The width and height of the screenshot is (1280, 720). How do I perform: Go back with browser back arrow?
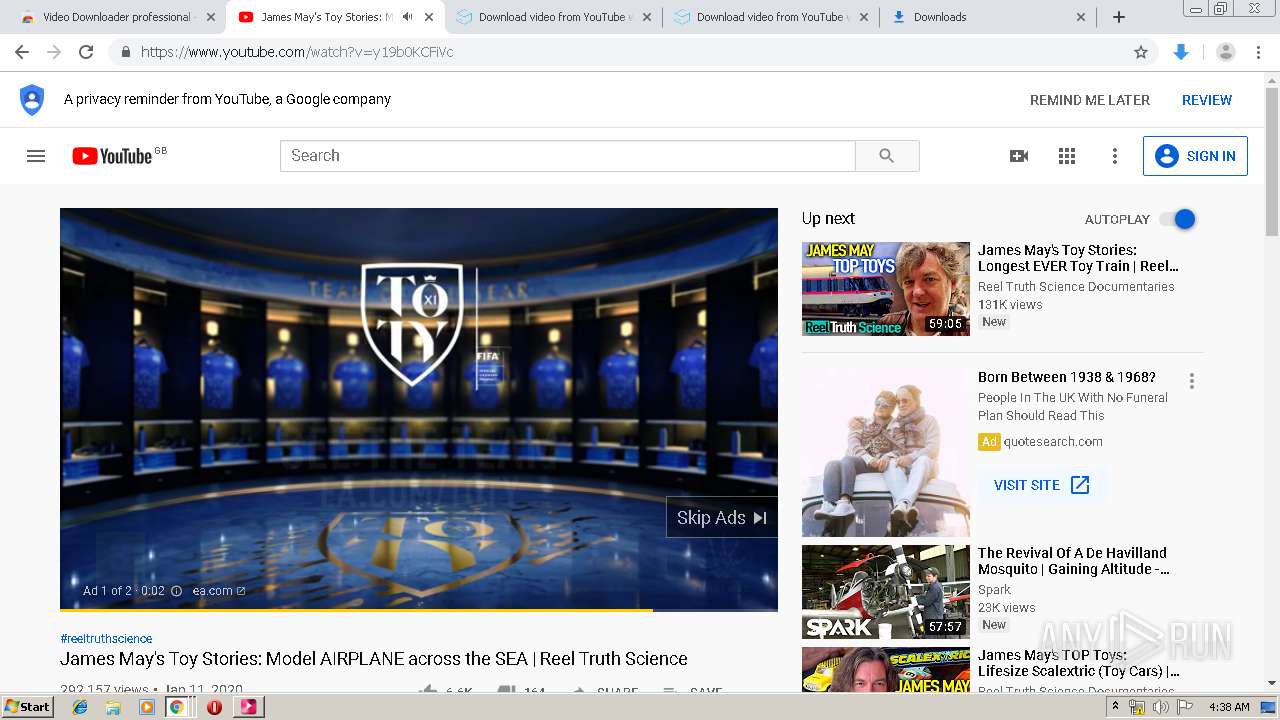coord(22,52)
